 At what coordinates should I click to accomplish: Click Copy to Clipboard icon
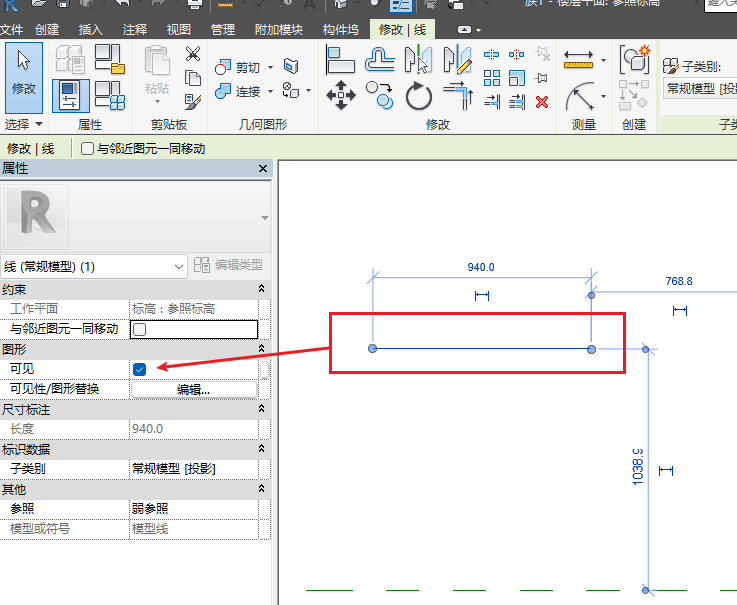point(193,78)
